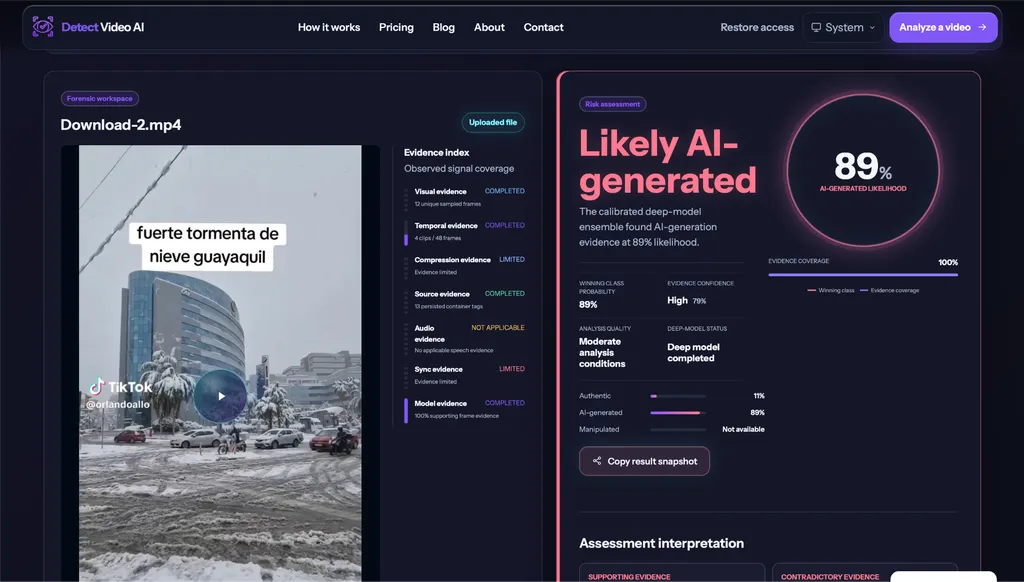Open the About page
Image resolution: width=1024 pixels, height=582 pixels.
click(x=489, y=27)
